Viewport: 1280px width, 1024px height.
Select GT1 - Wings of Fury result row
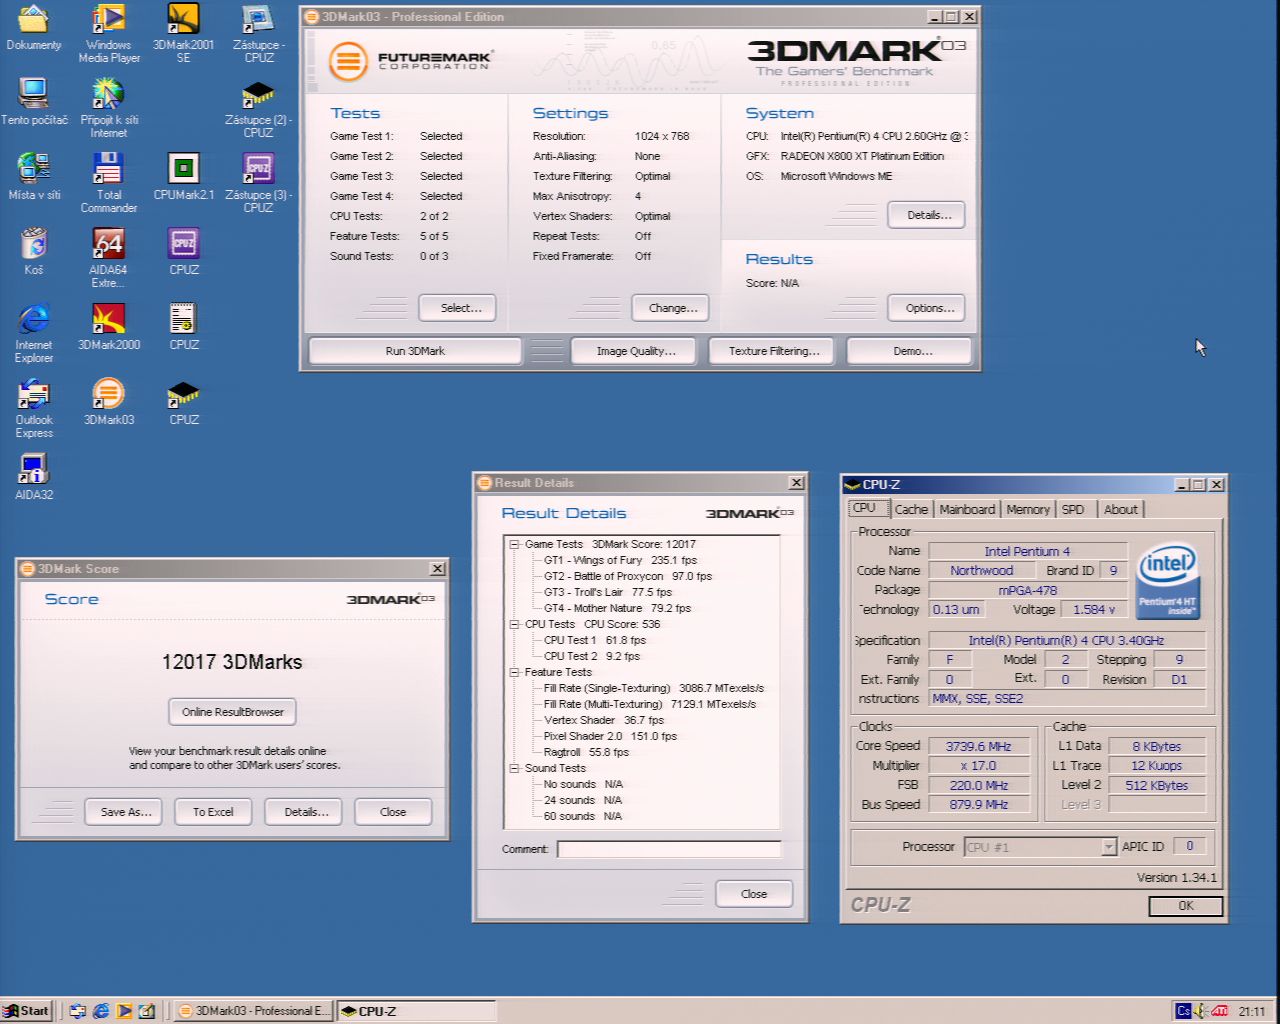(x=620, y=560)
